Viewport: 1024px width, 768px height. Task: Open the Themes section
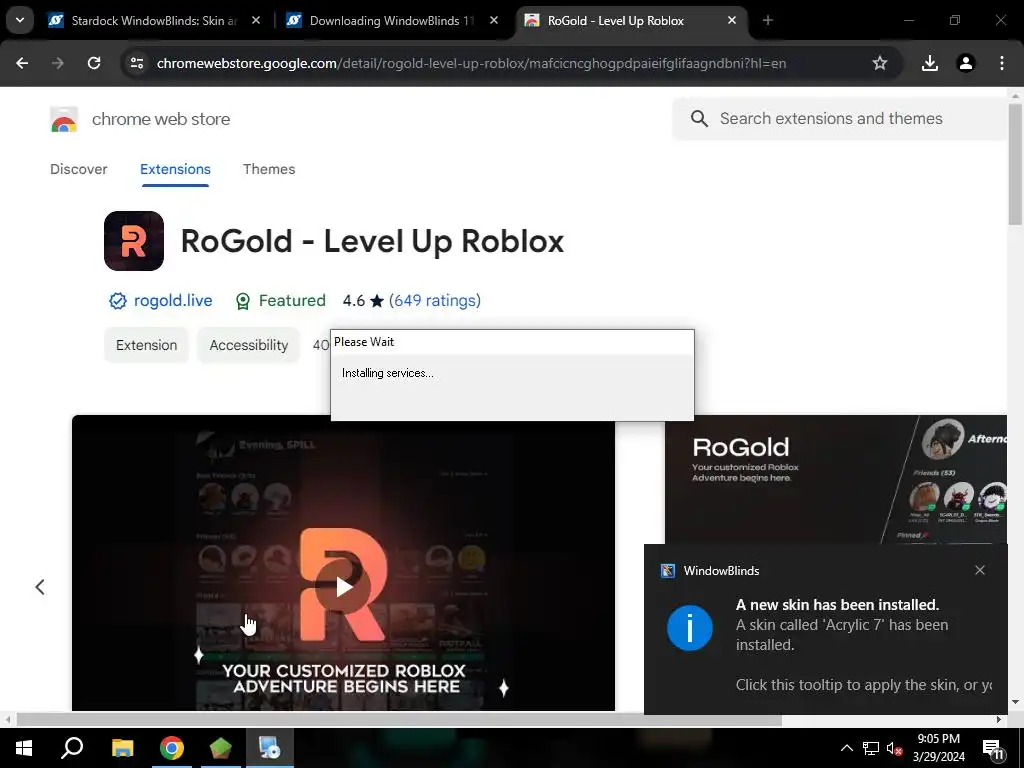pos(269,169)
